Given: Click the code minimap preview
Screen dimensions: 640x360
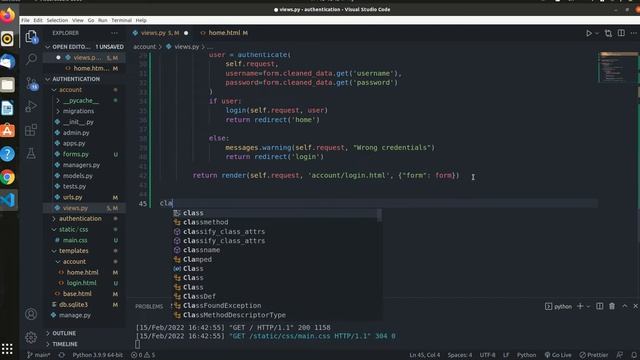Looking at the screenshot, I should (x=618, y=67).
